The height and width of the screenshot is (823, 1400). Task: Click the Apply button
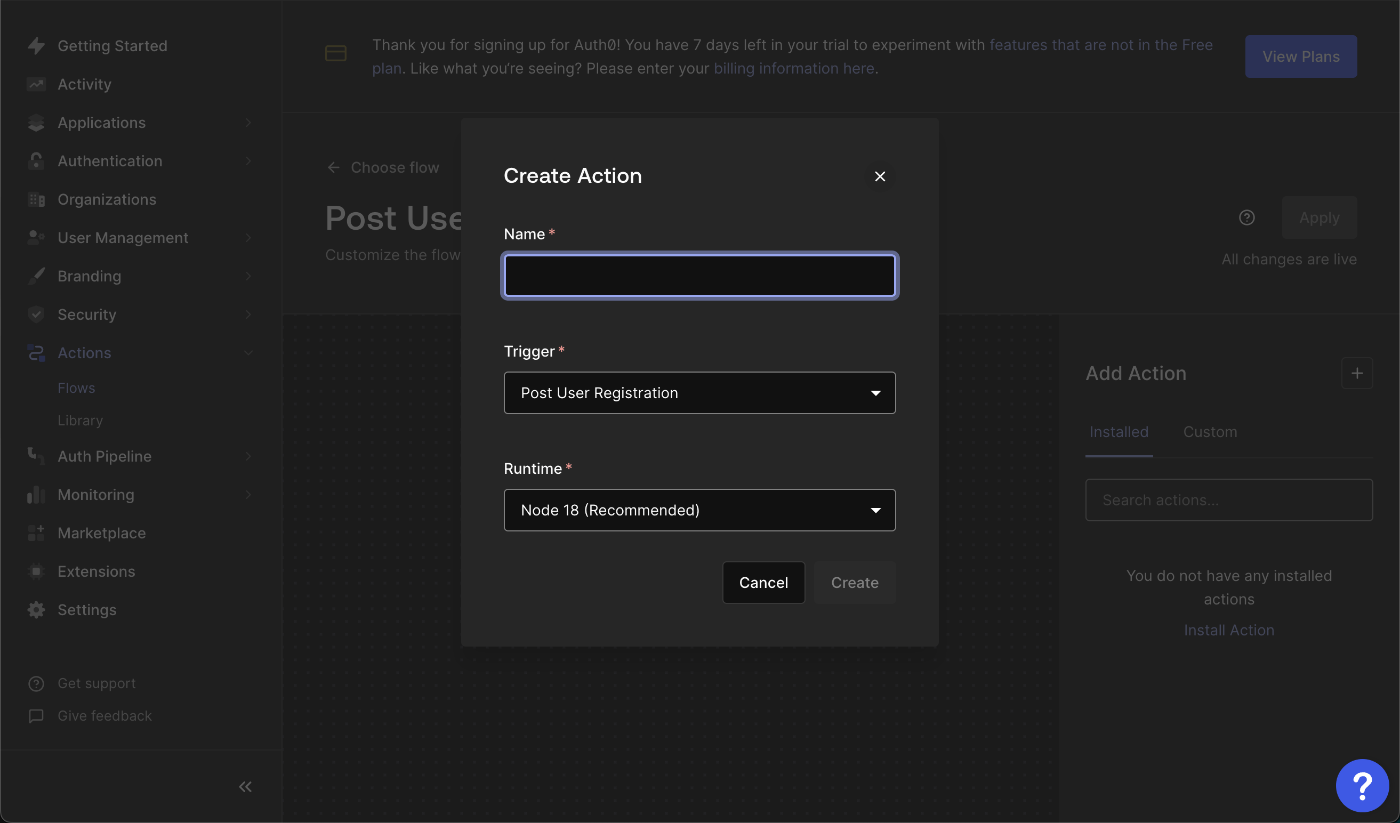tap(1319, 218)
